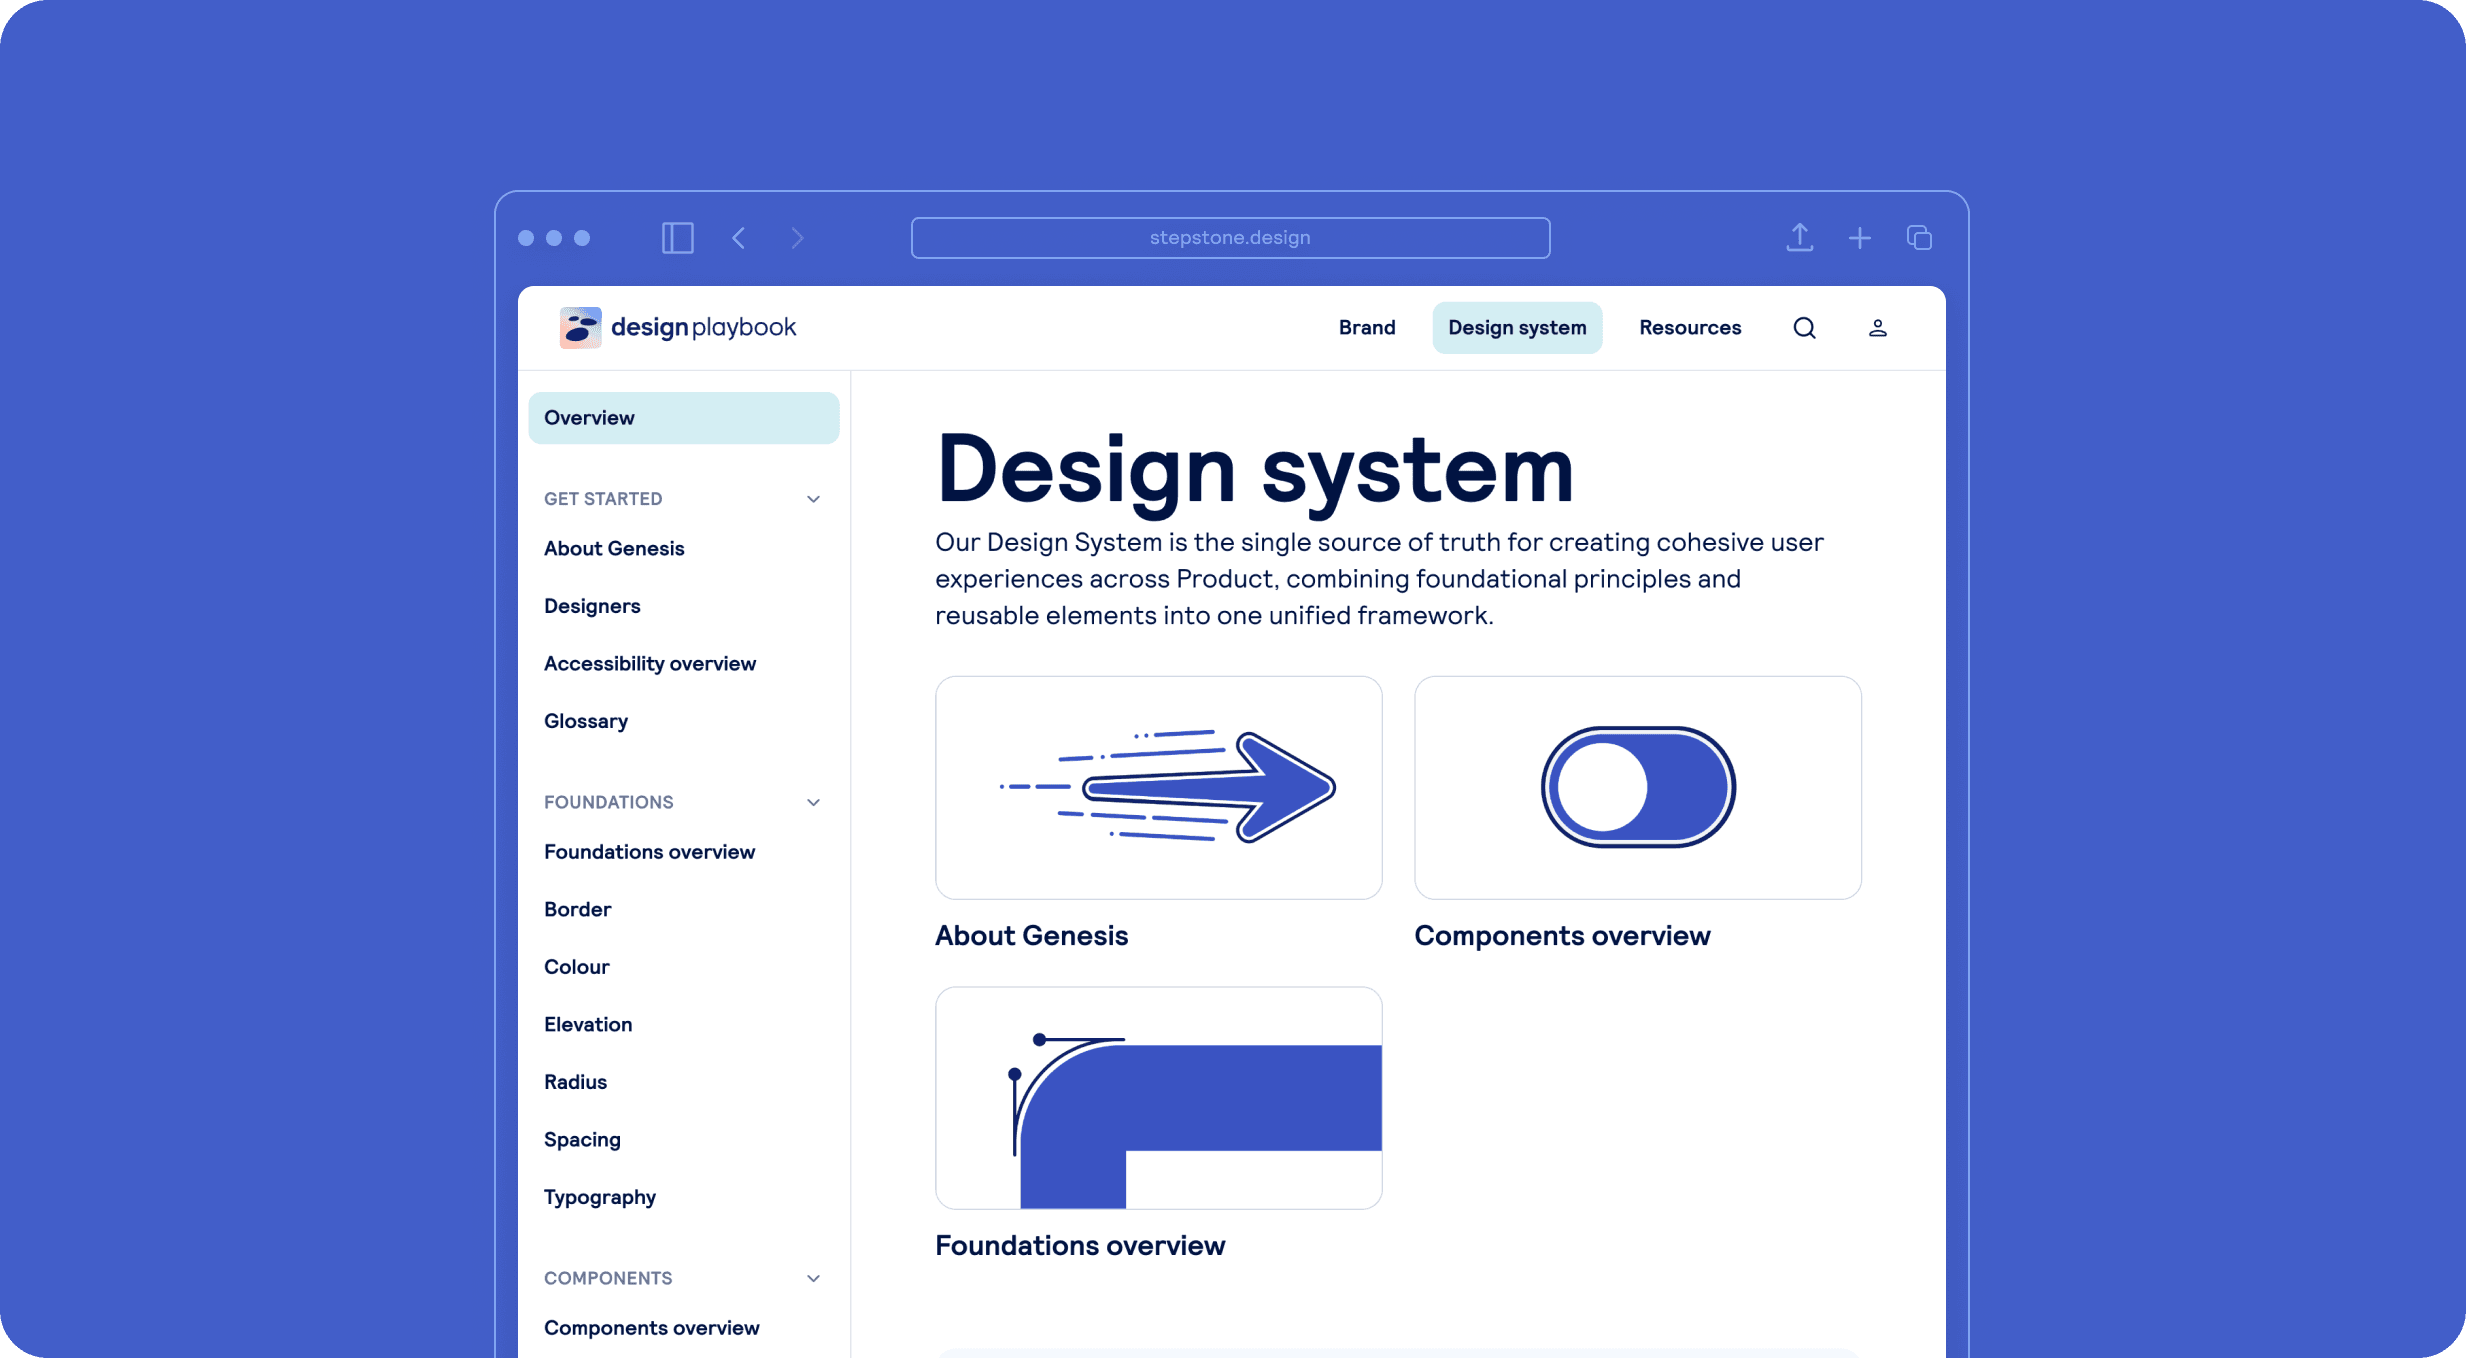This screenshot has height=1358, width=2466.
Task: Click the stepstone.design address bar
Action: point(1230,238)
